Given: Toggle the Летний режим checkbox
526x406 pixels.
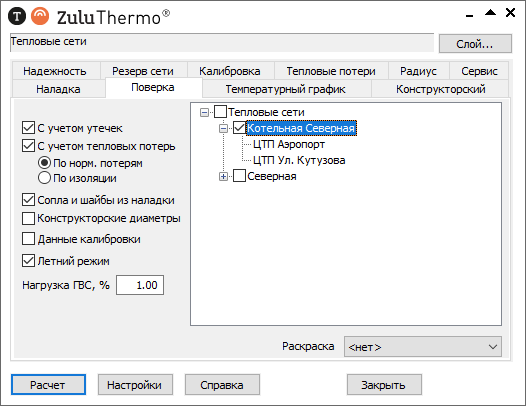Looking at the screenshot, I should [29, 261].
